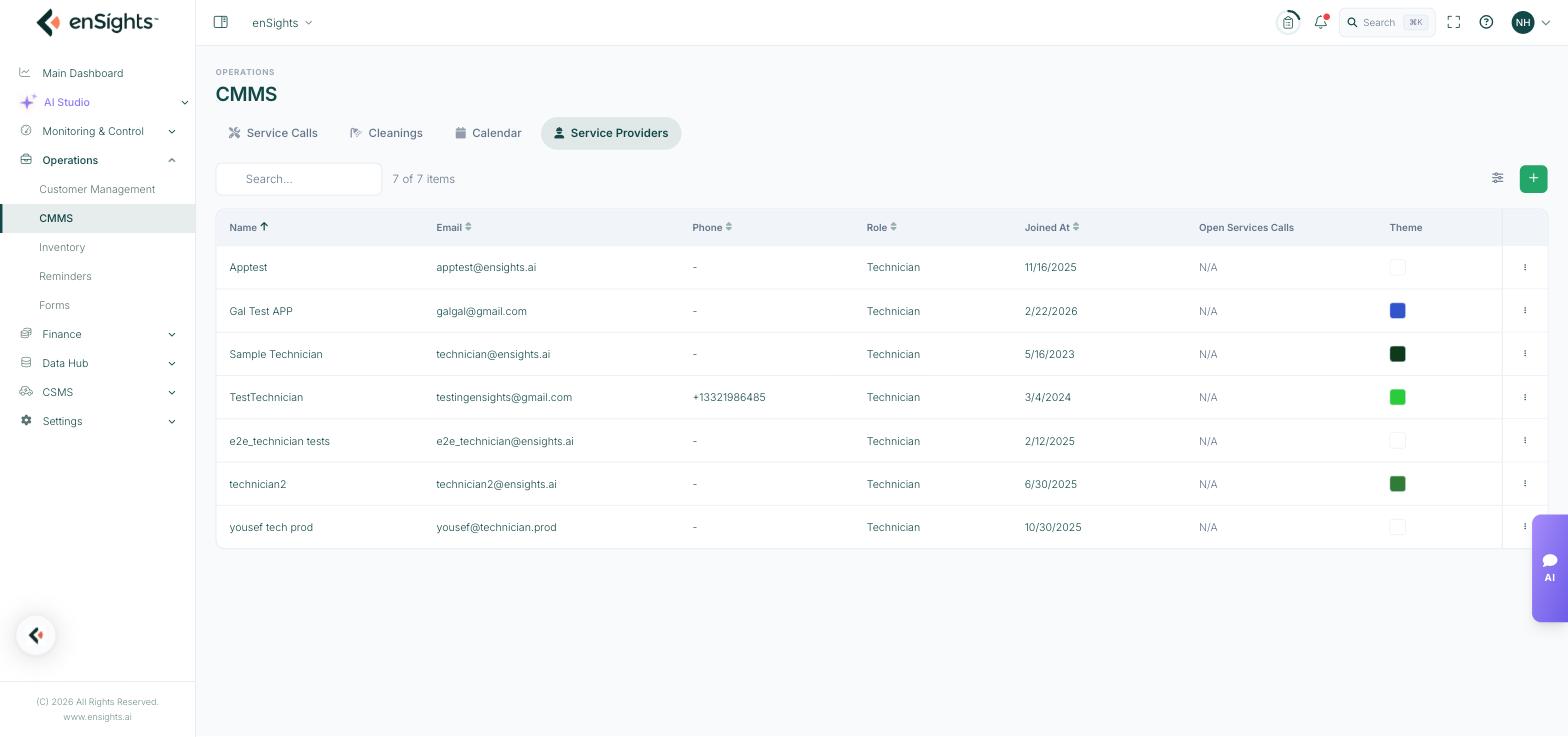Screen dimensions: 1568x737
Task: Open Customer Management page
Action: tap(97, 189)
